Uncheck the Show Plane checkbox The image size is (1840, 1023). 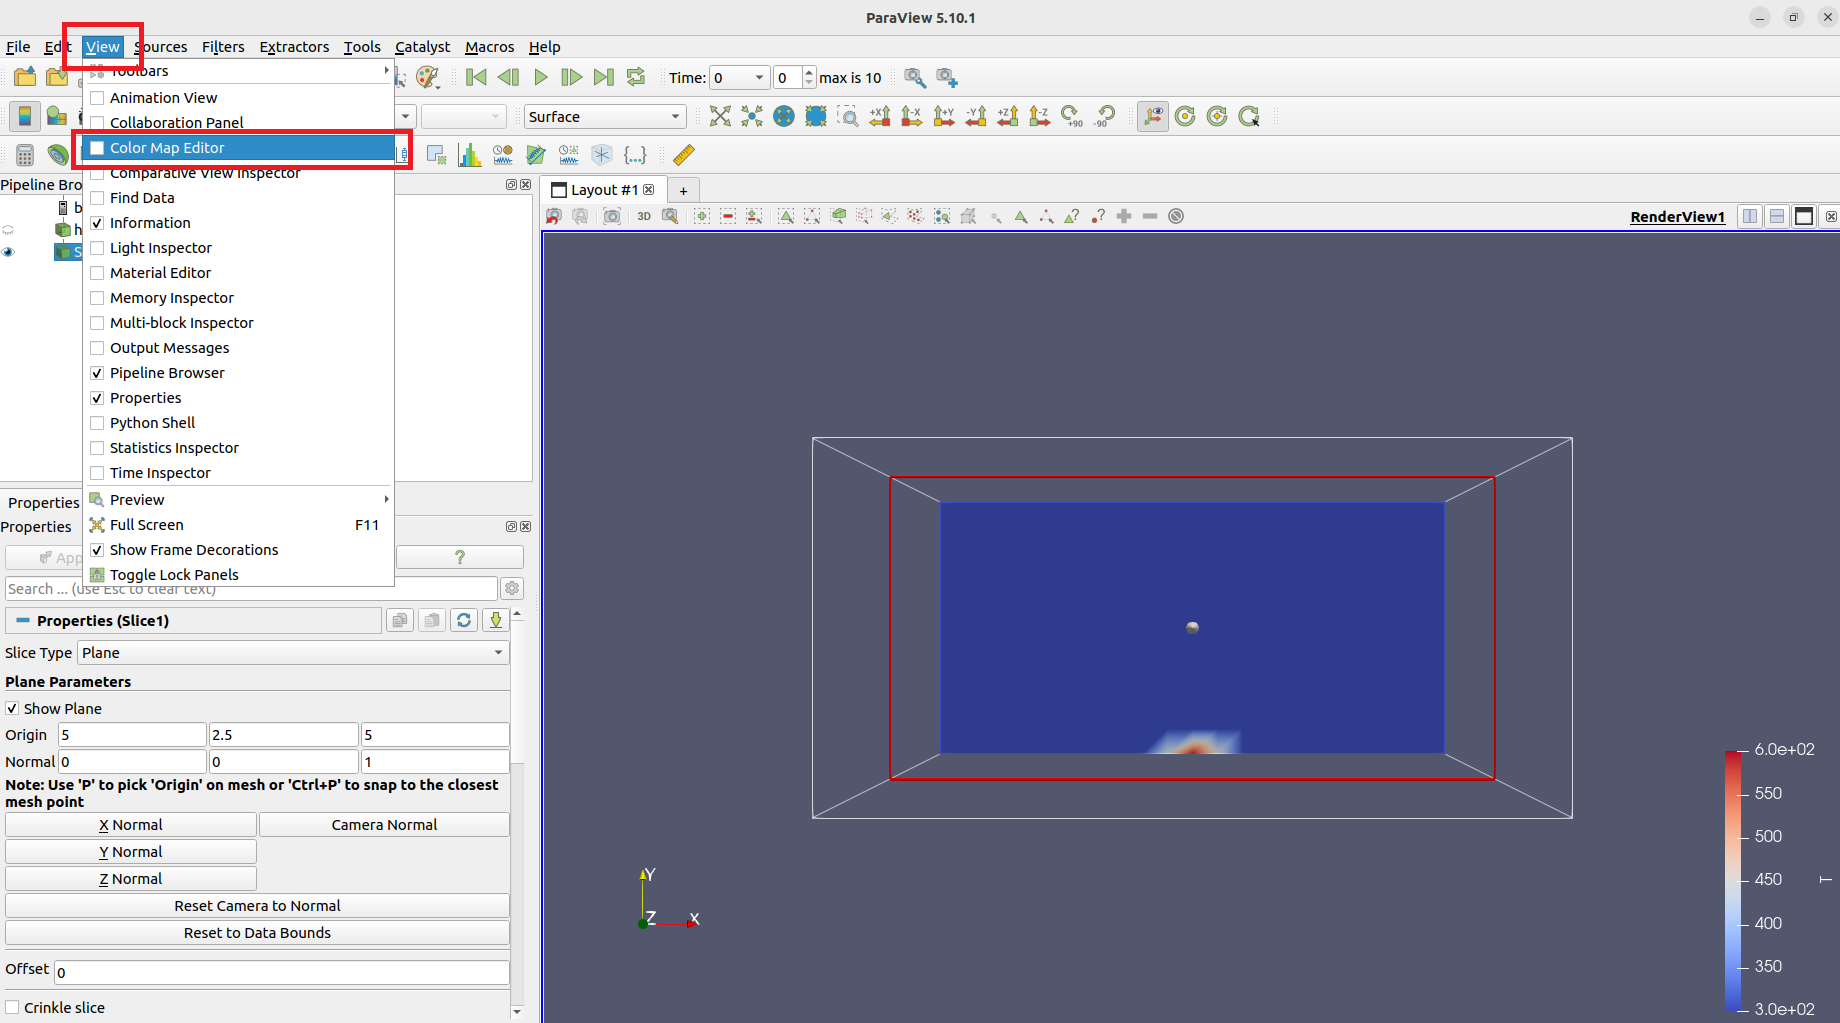[x=12, y=709]
